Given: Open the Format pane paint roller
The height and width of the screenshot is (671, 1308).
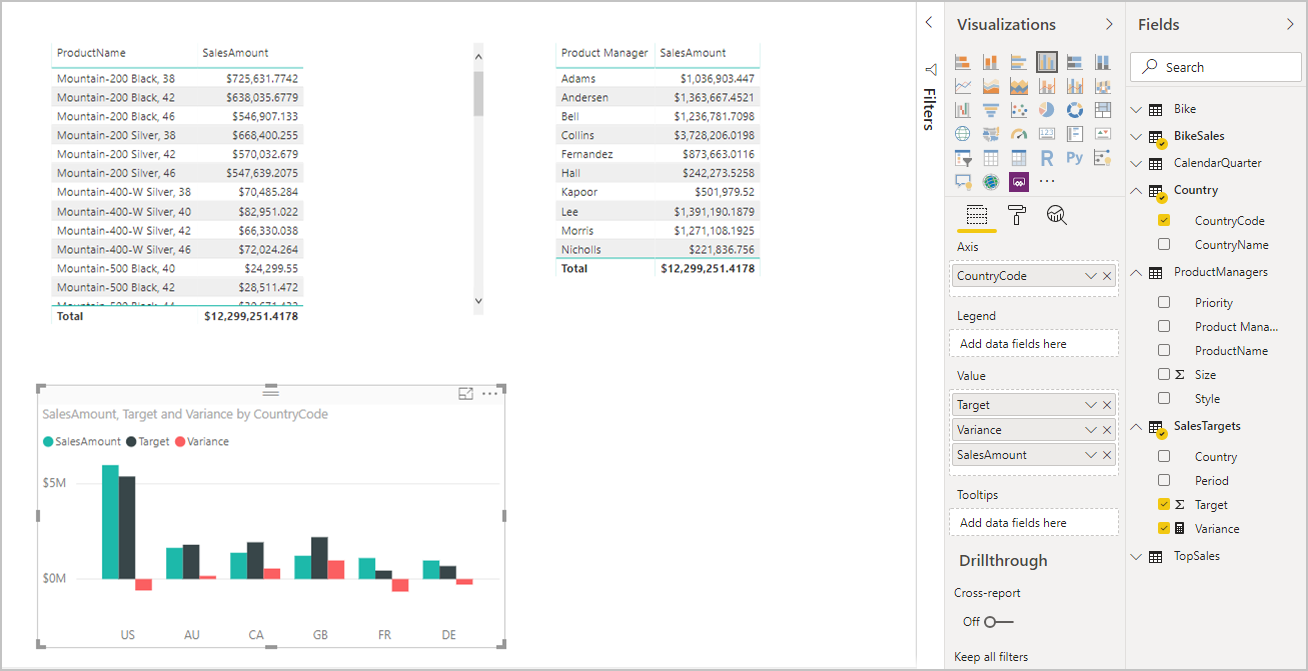Looking at the screenshot, I should 1016,215.
